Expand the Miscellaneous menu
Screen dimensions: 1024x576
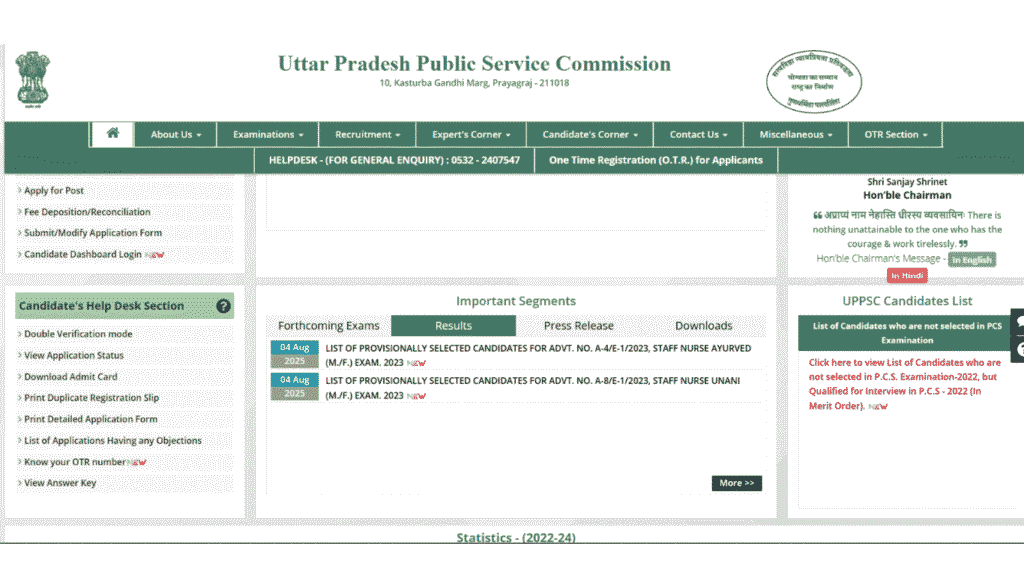[x=795, y=135]
